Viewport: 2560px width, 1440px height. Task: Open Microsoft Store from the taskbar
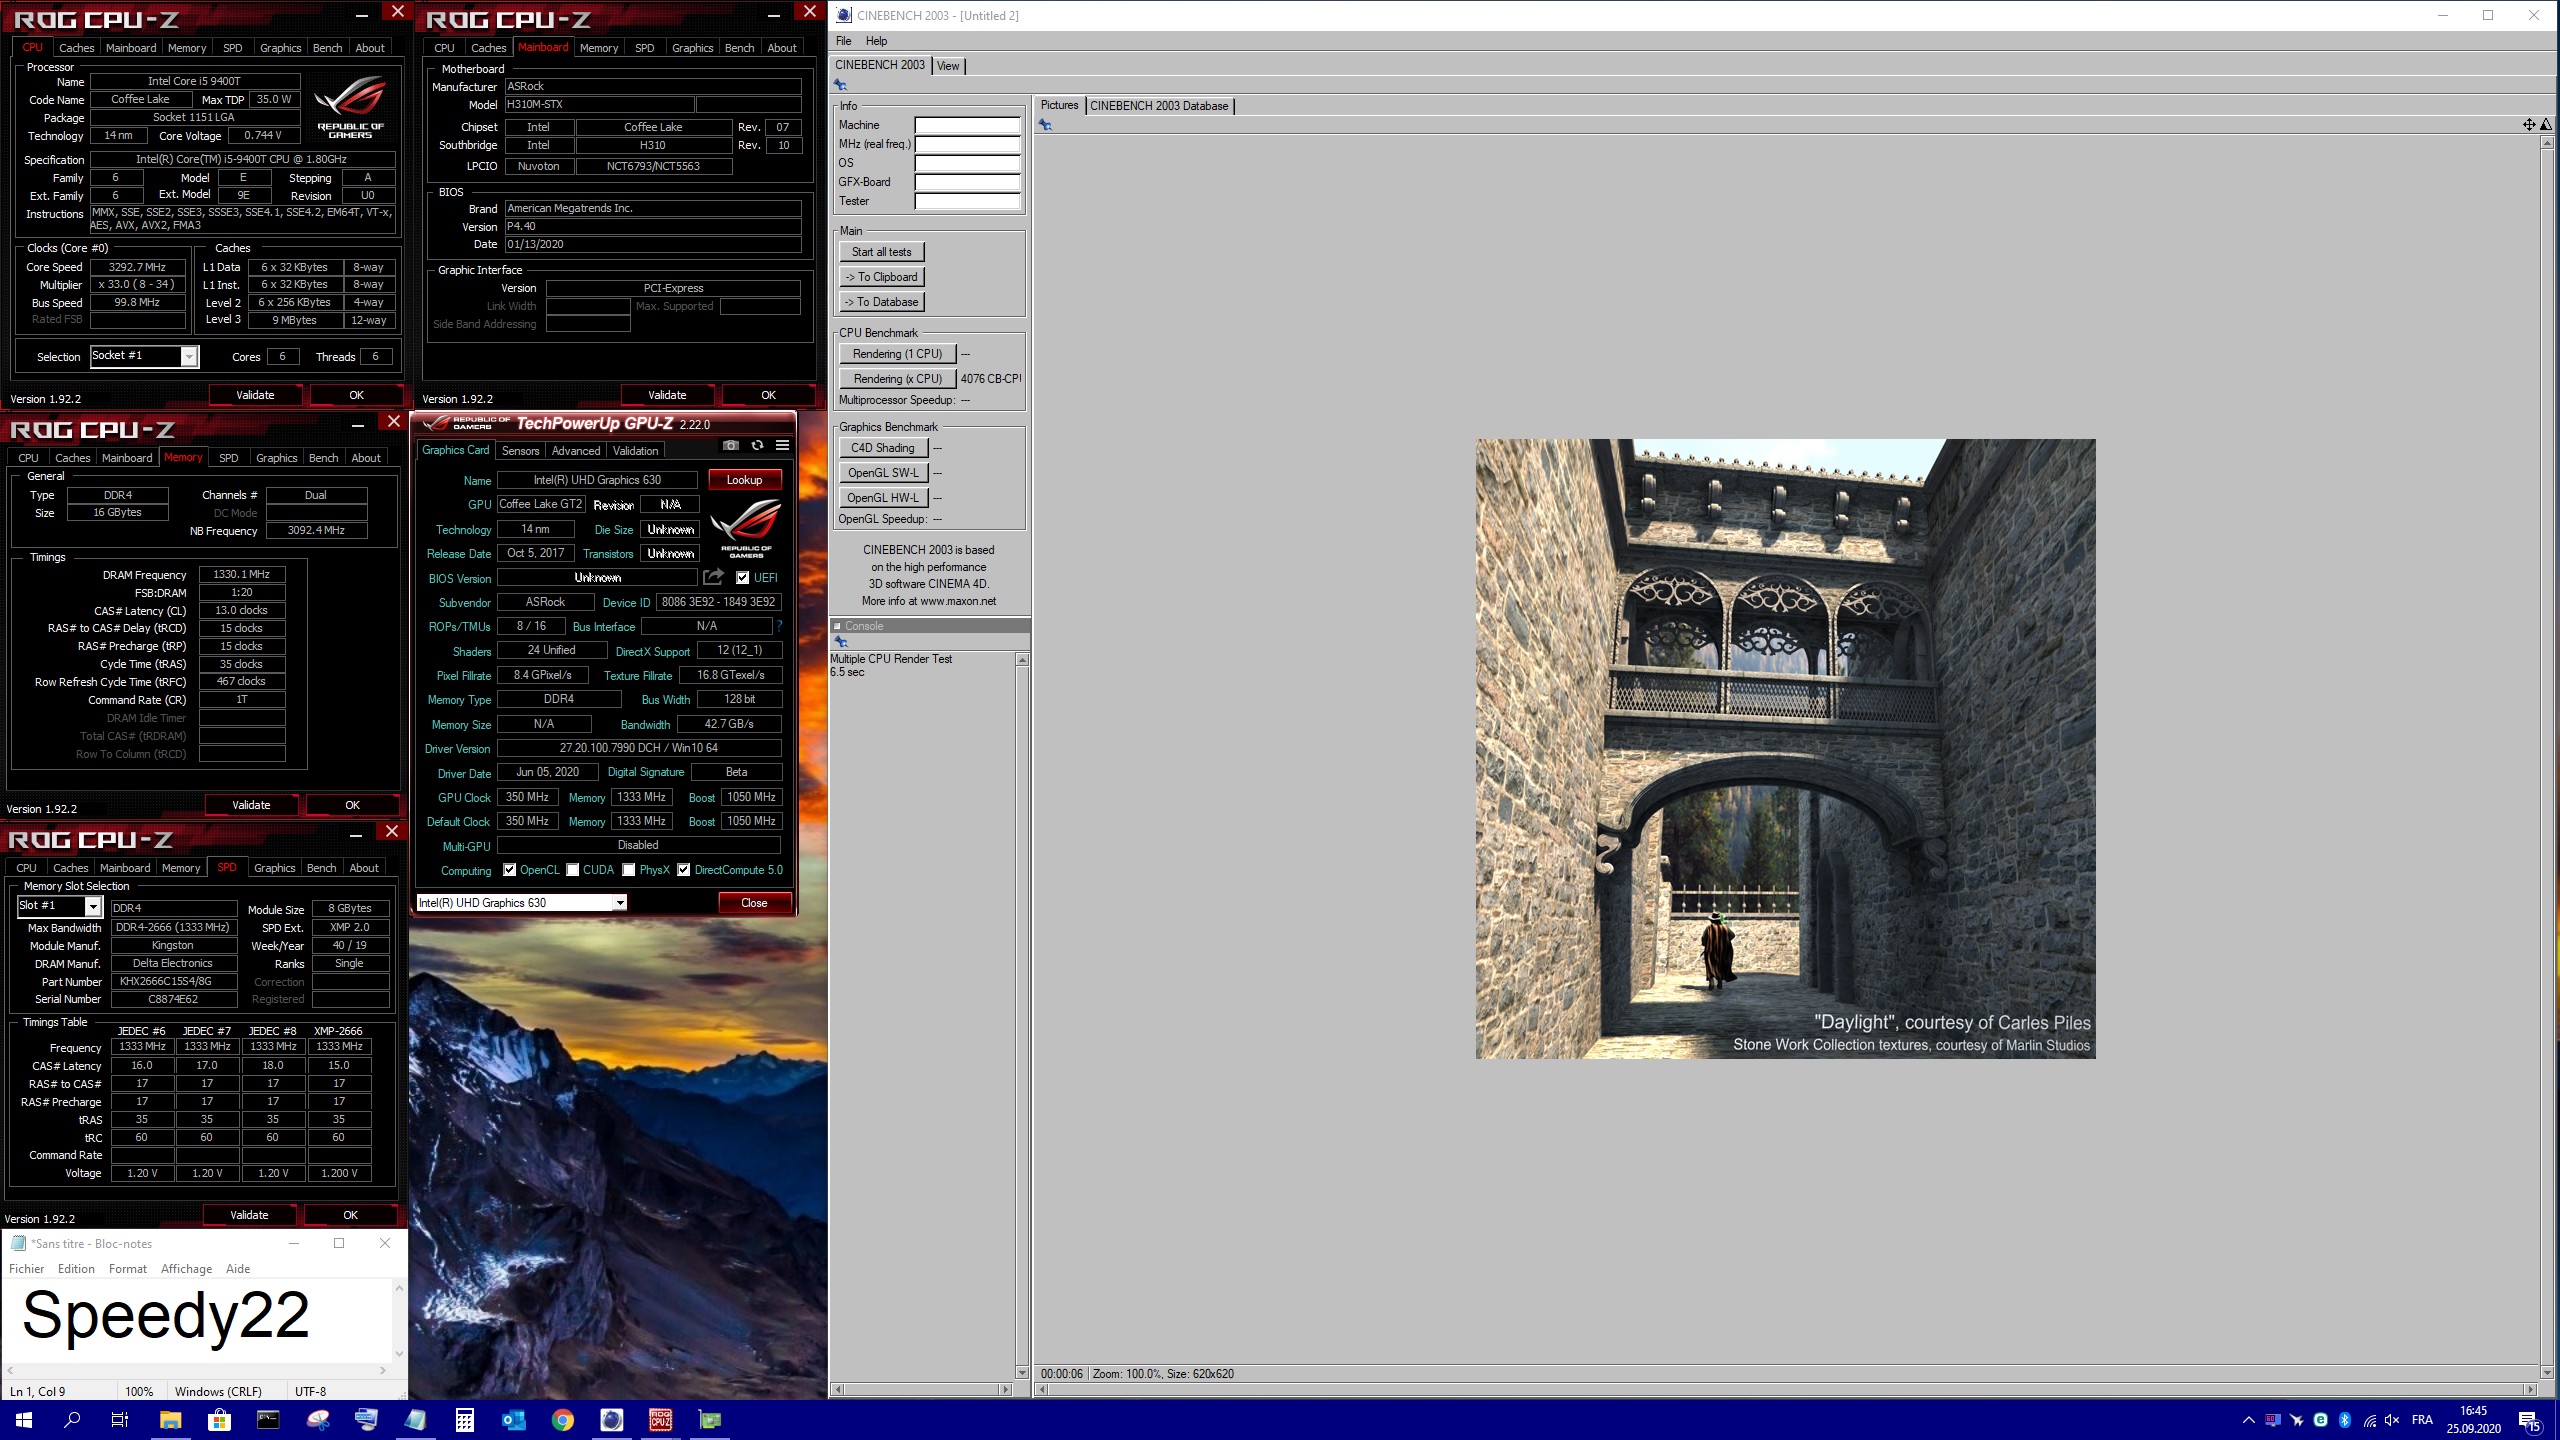pos(219,1420)
